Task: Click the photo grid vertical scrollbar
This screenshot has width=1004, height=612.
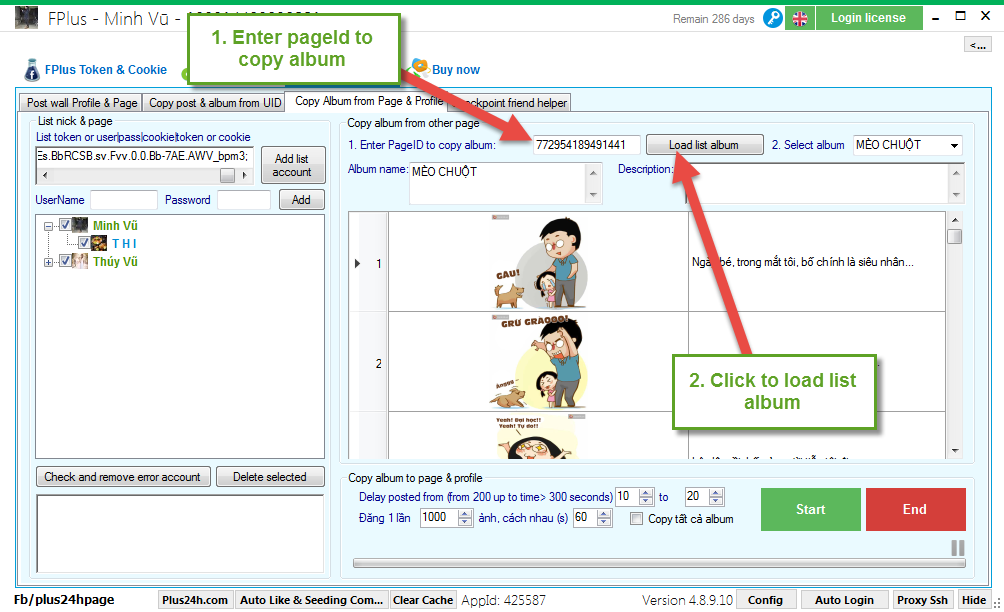Action: point(955,335)
